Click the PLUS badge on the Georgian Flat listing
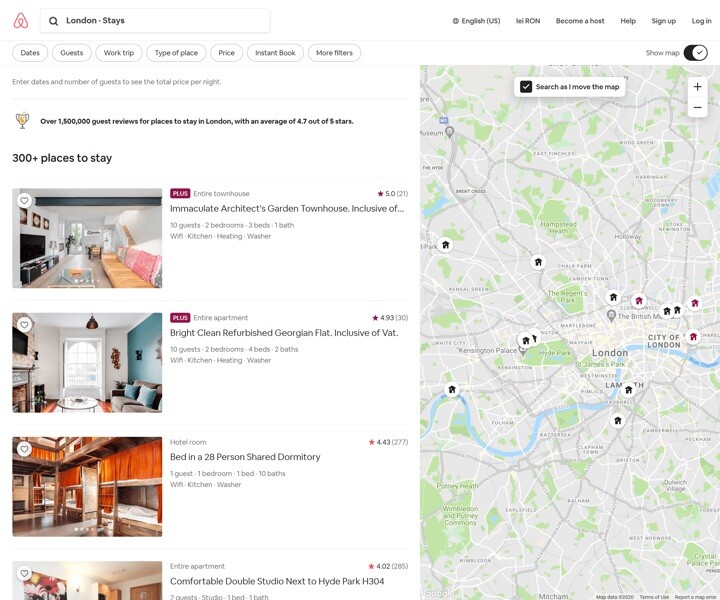Viewport: 720px width, 600px height. pyautogui.click(x=180, y=318)
